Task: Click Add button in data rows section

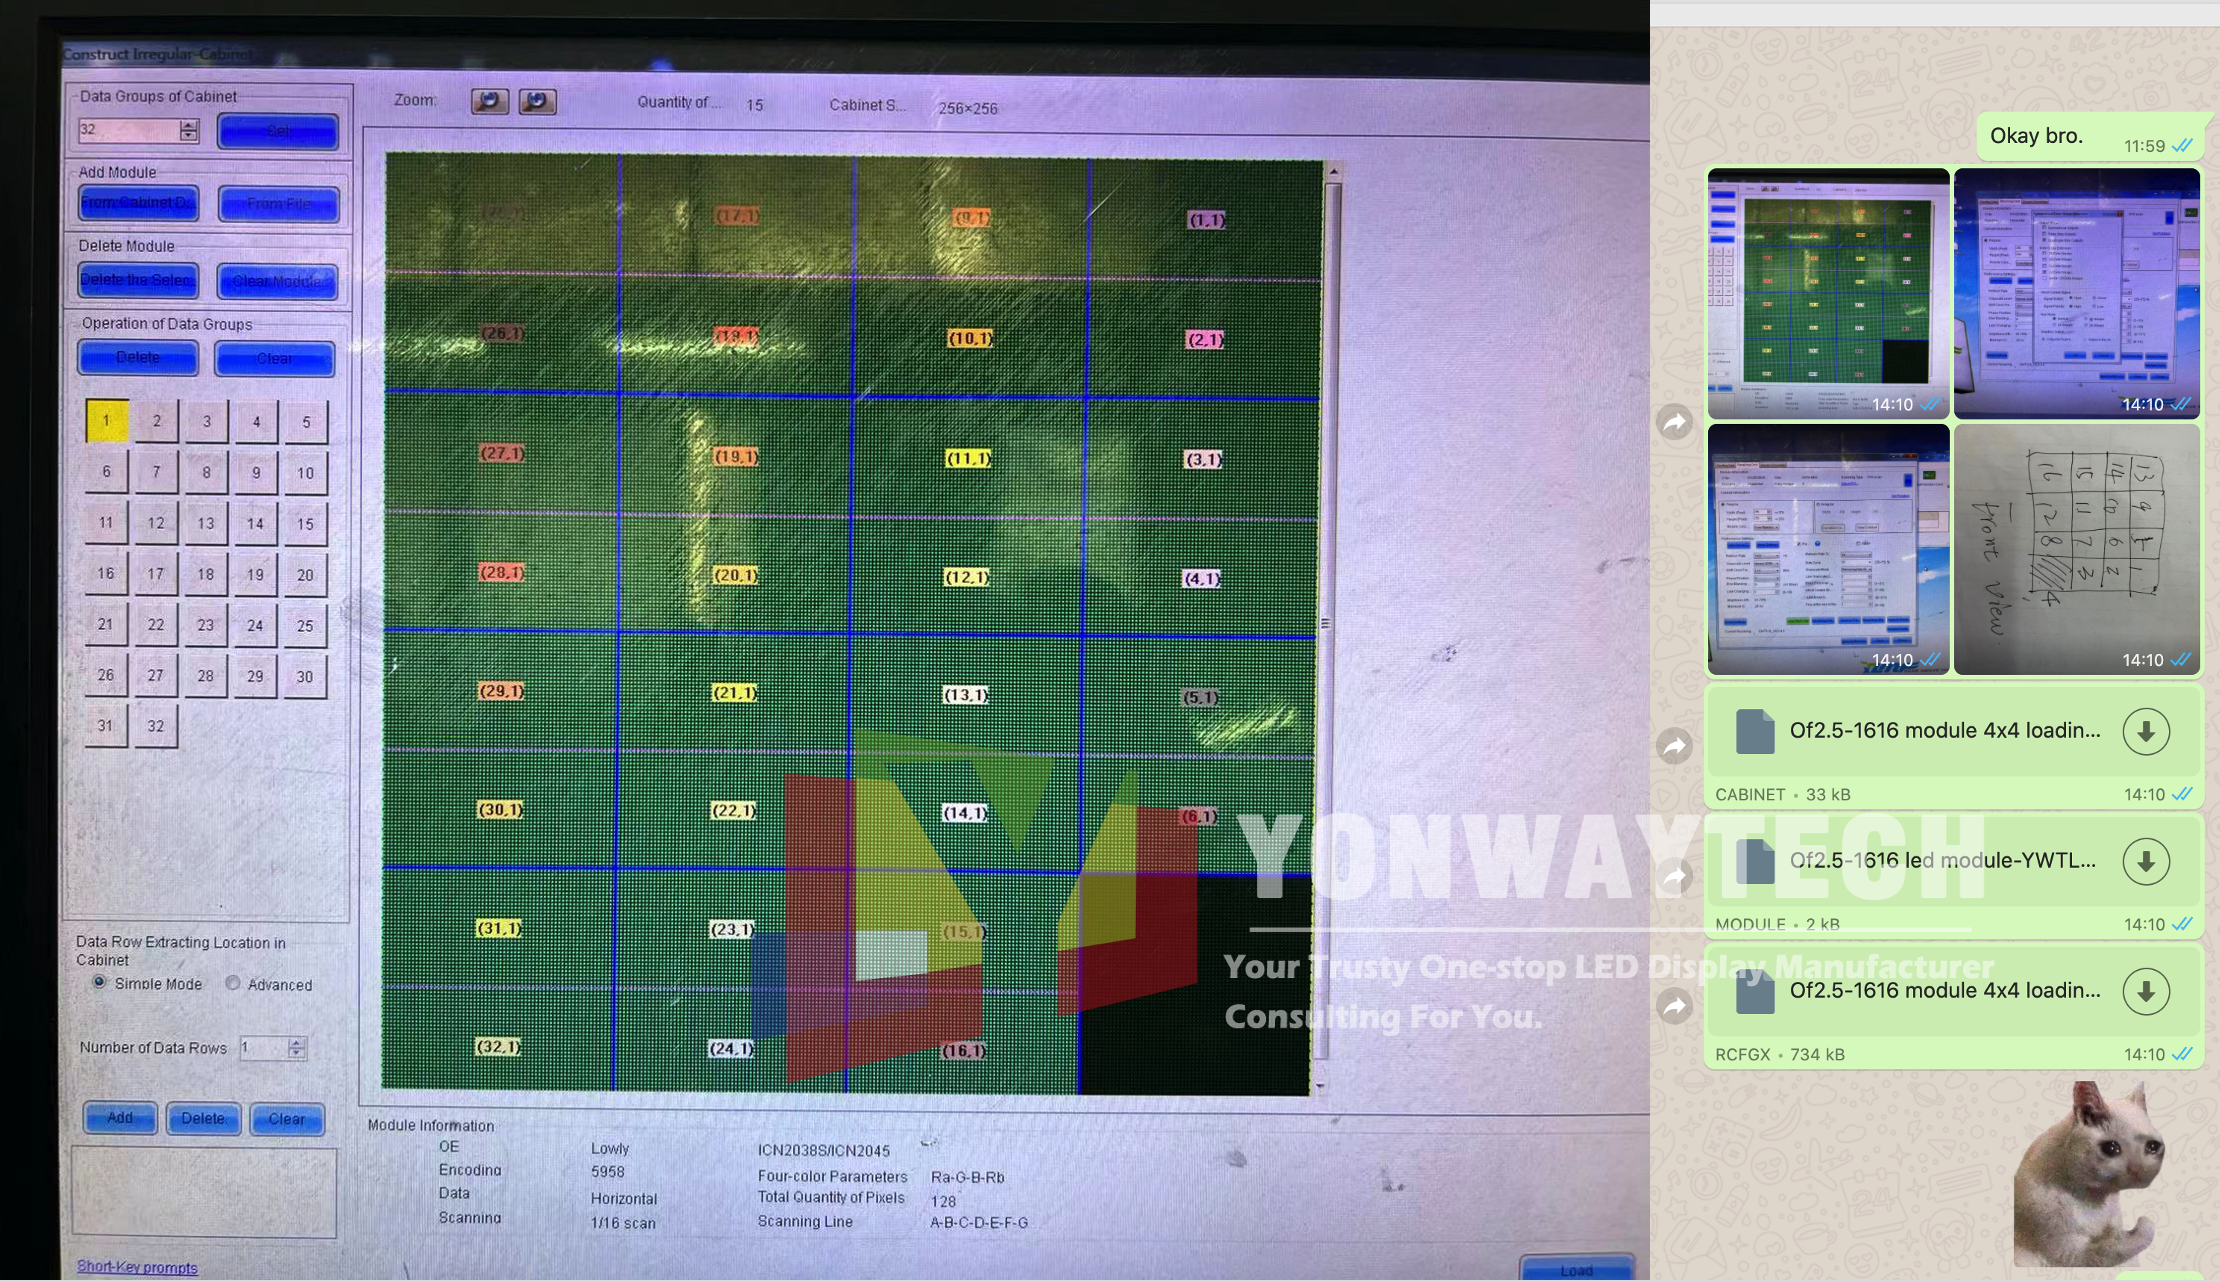Action: 119,1116
